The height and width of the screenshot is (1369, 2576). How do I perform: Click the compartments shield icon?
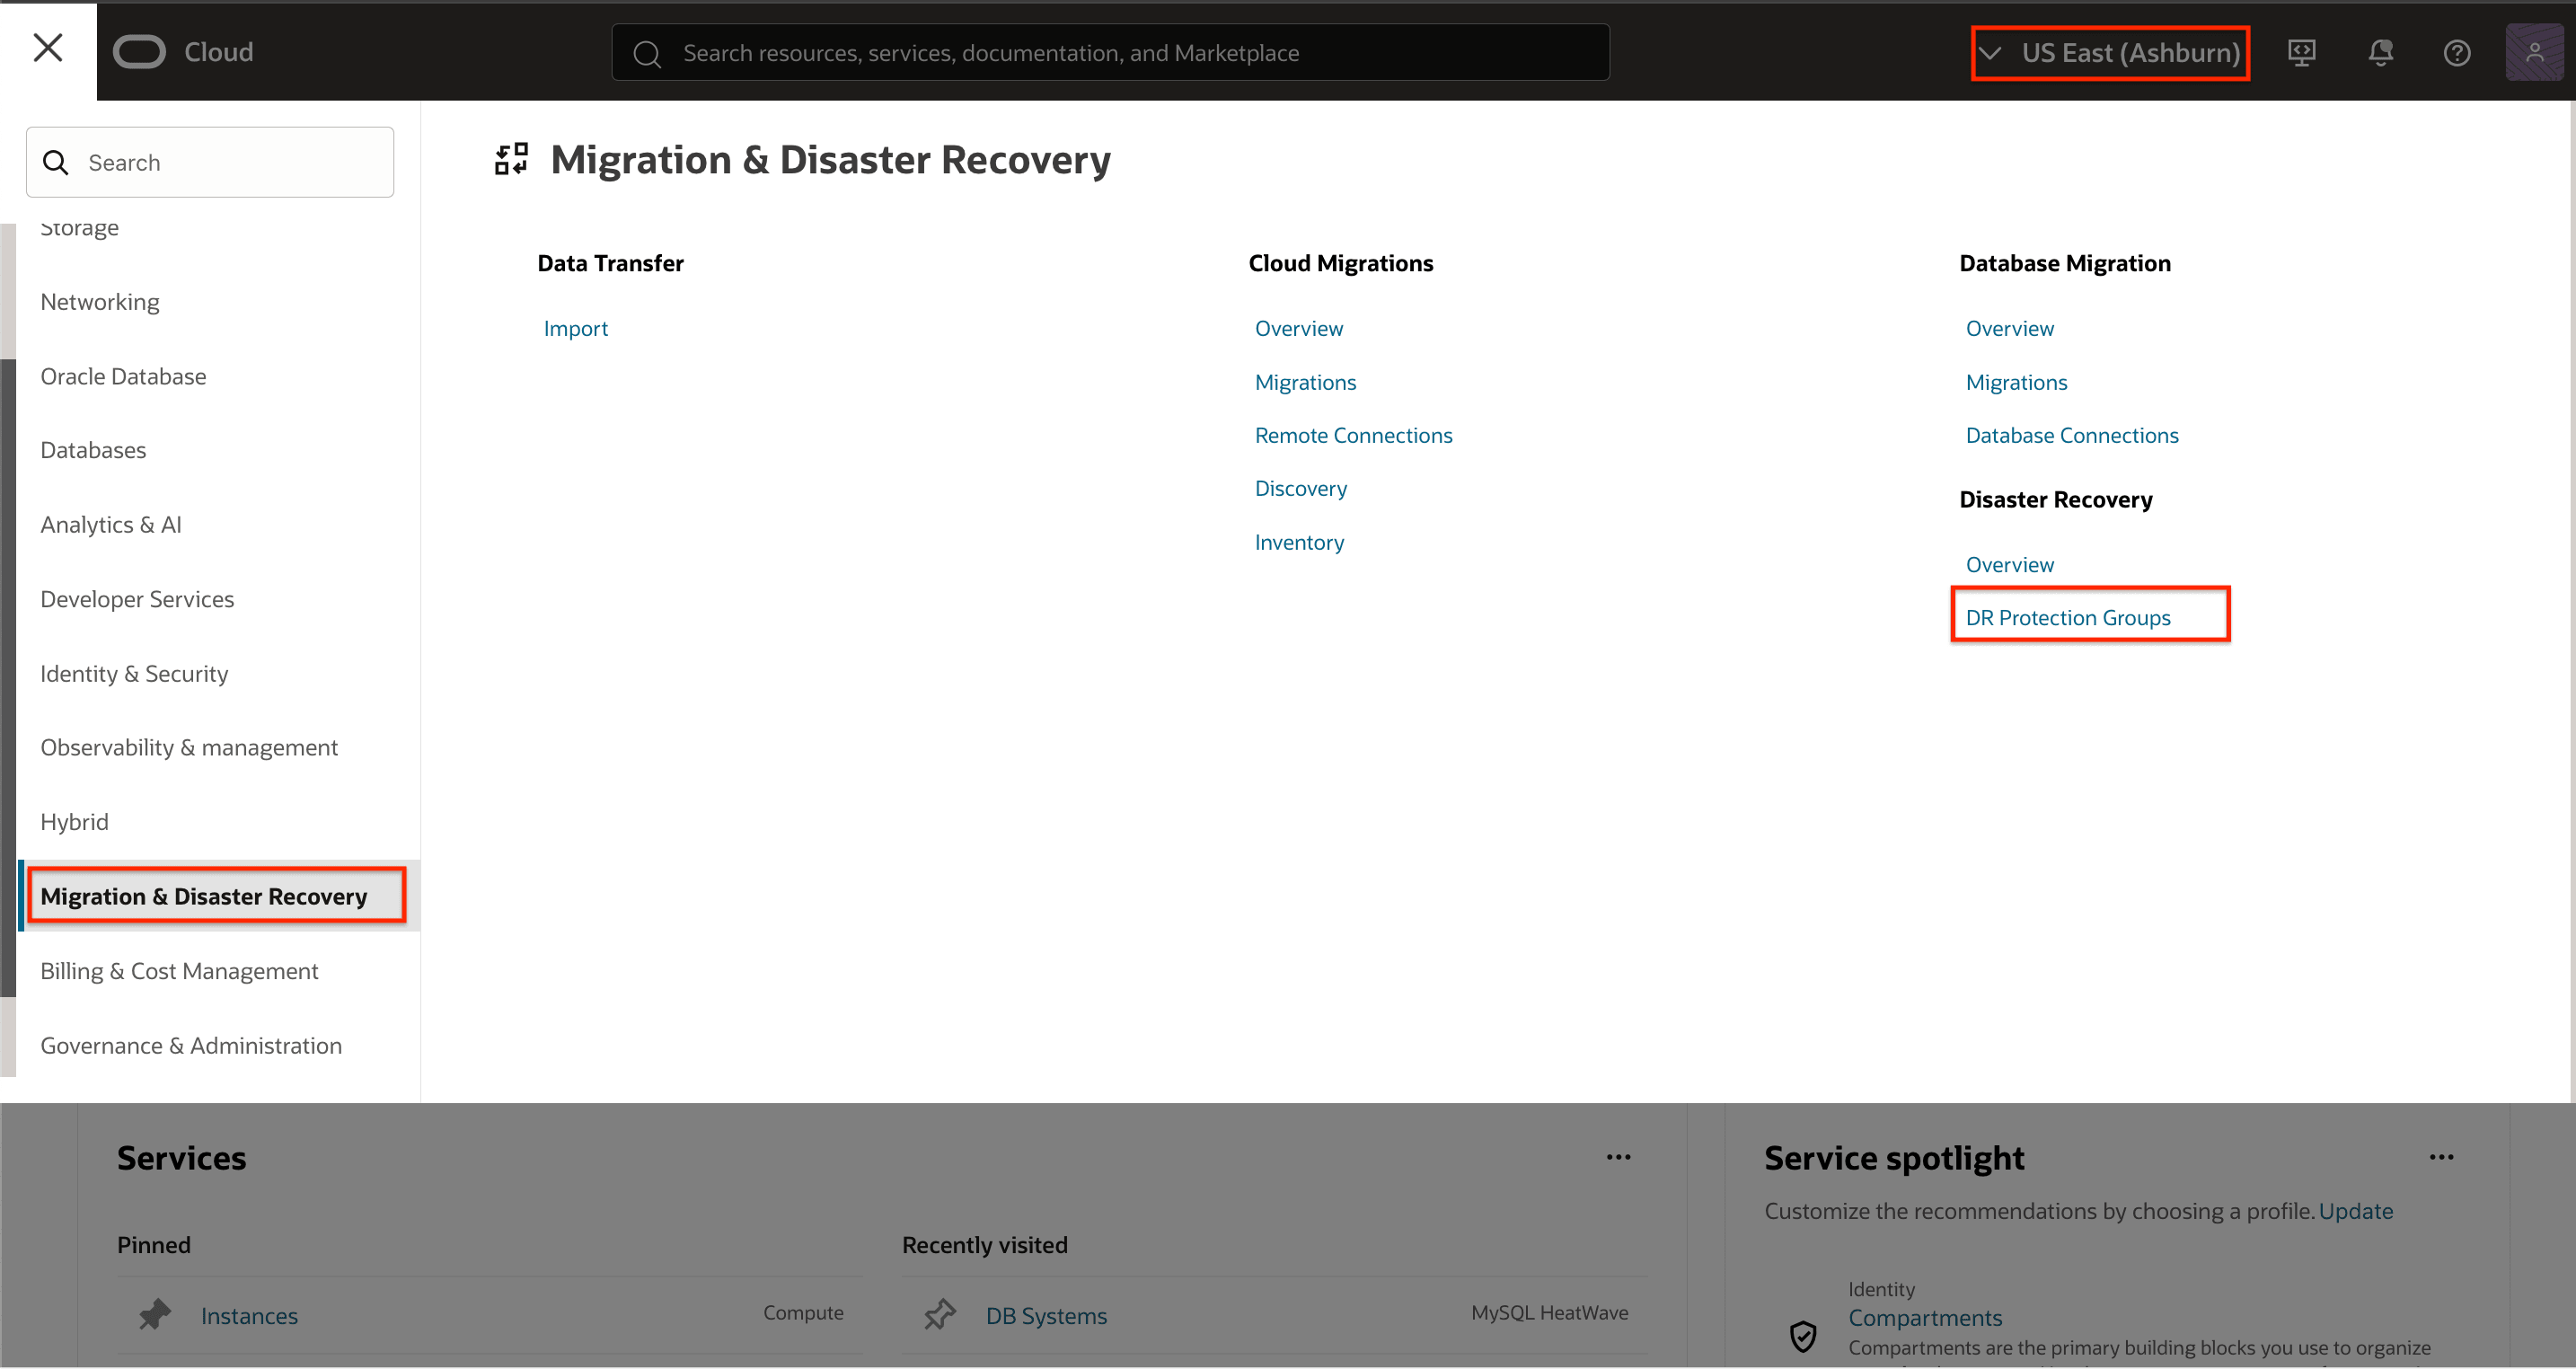(1802, 1335)
